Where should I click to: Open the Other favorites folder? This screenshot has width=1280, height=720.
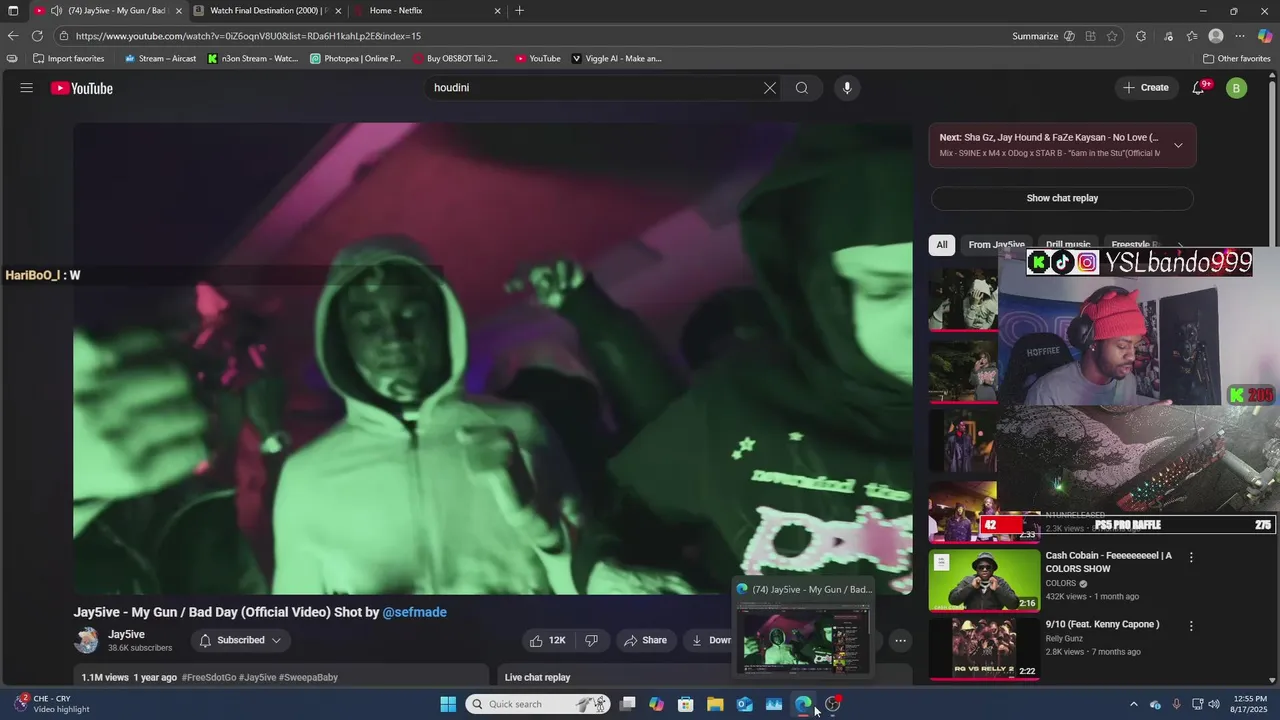pos(1236,58)
